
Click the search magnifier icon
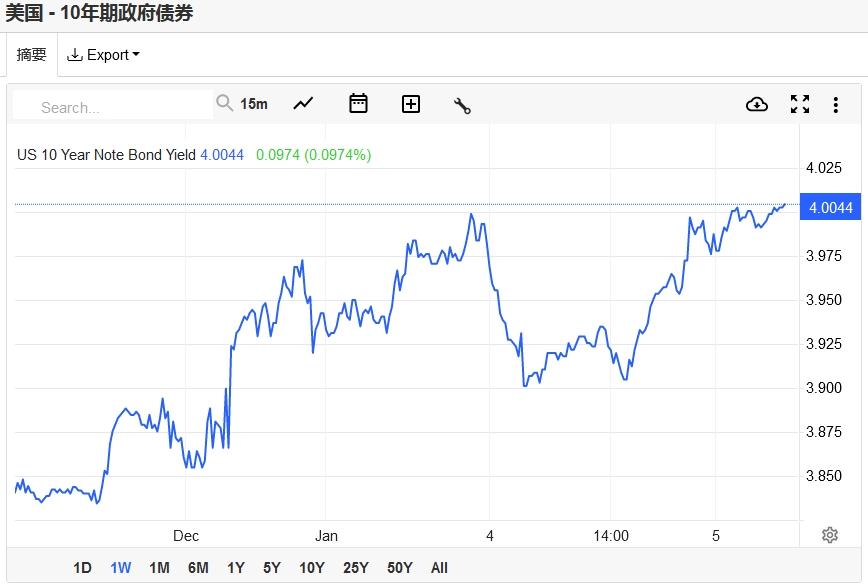coord(224,103)
